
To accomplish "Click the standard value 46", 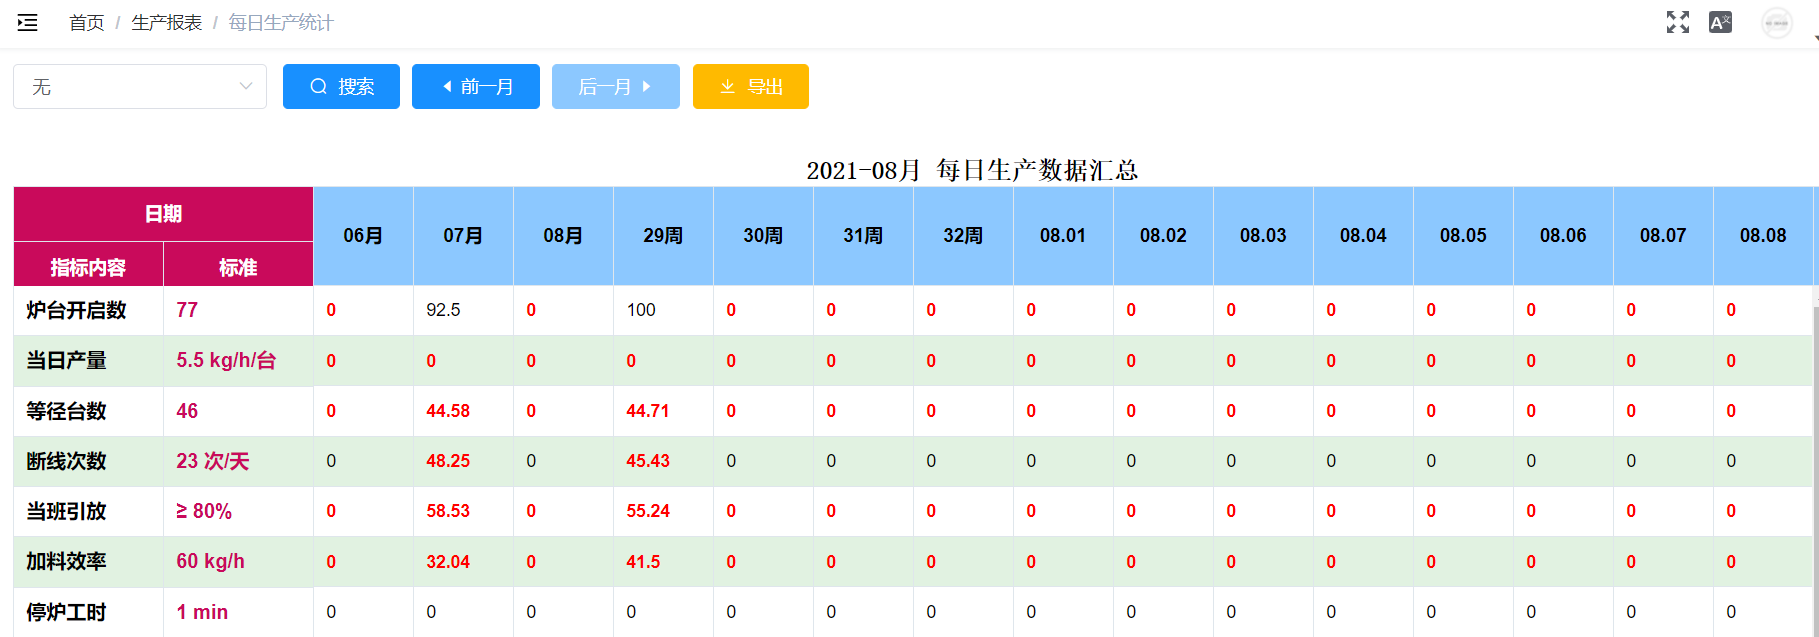I will 187,411.
